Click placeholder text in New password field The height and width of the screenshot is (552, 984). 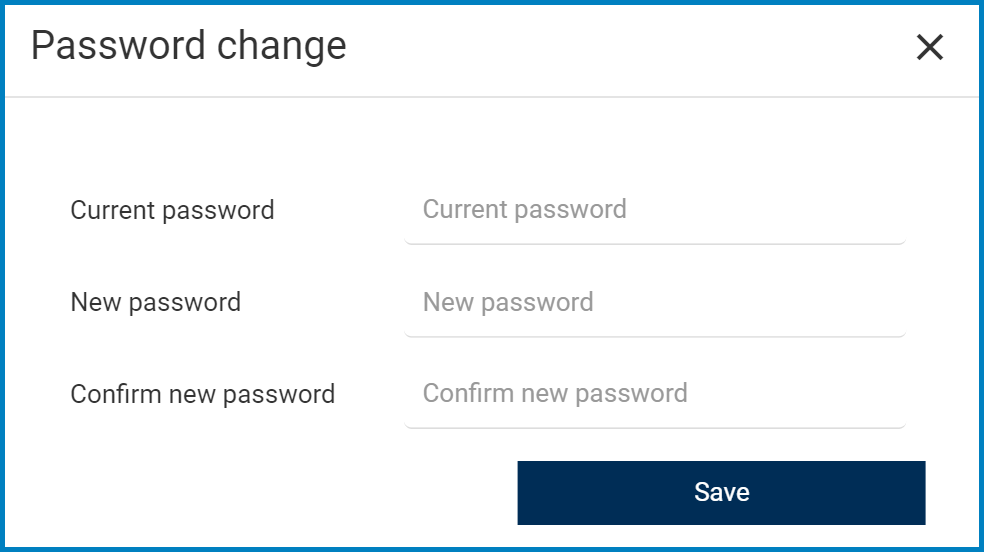pos(508,302)
